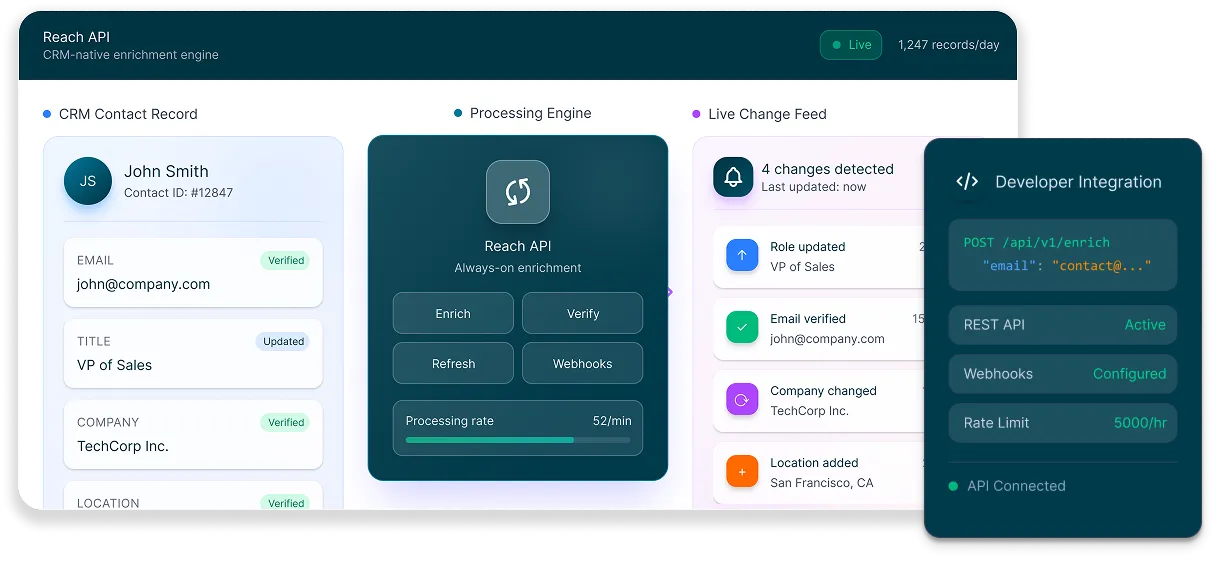1220x564 pixels.
Task: Click the CRM Contact Record heading
Action: [x=128, y=114]
